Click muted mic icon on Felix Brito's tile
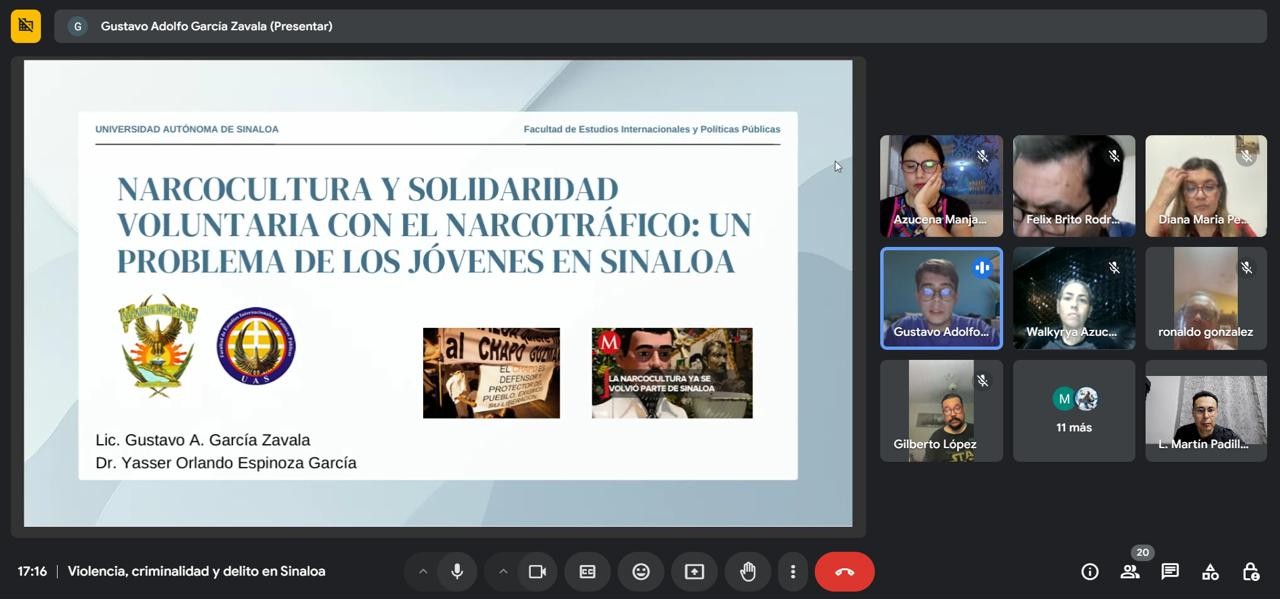The image size is (1280, 599). 1114,156
